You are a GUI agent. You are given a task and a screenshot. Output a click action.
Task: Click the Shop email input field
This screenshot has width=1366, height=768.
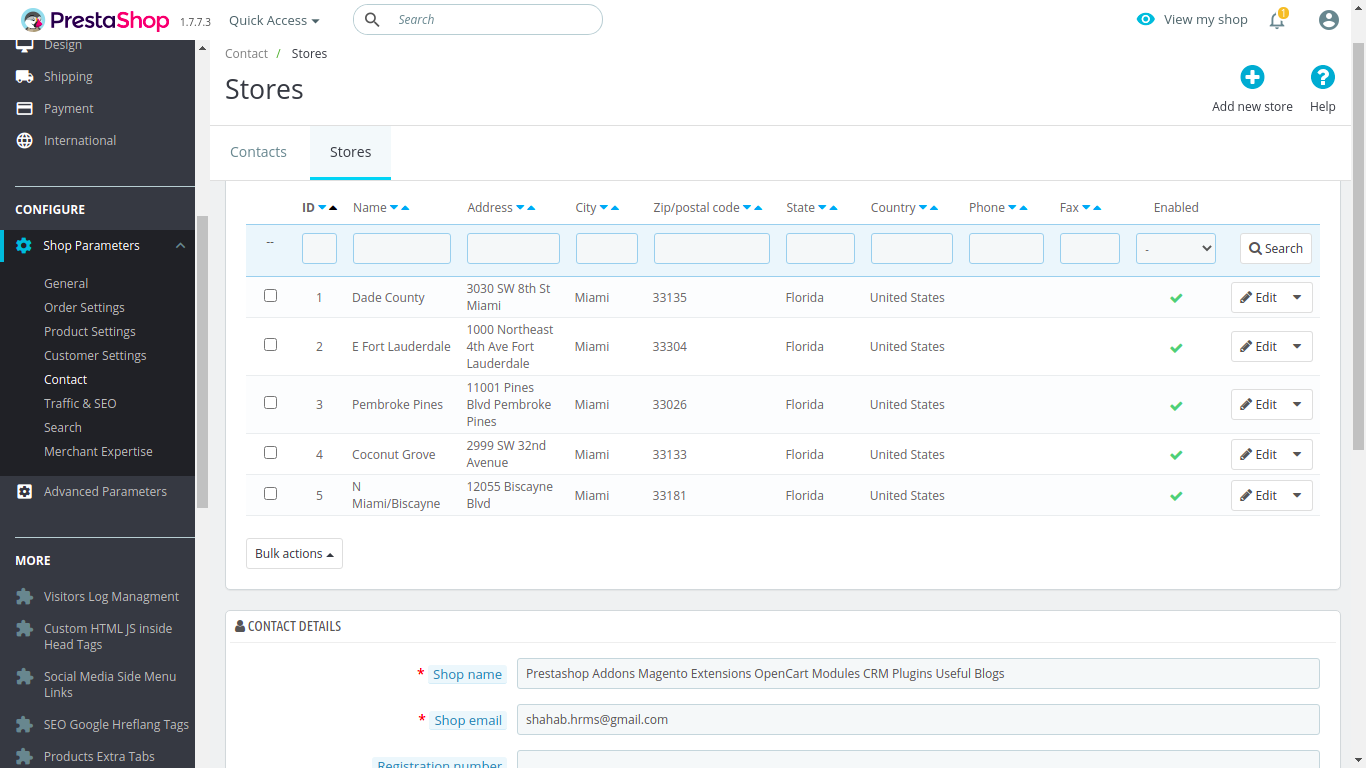918,719
